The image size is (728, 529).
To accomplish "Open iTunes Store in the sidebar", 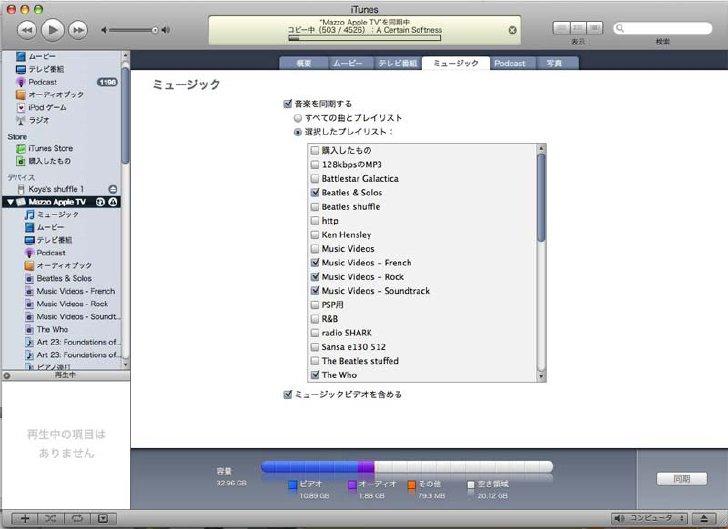I will click(45, 149).
